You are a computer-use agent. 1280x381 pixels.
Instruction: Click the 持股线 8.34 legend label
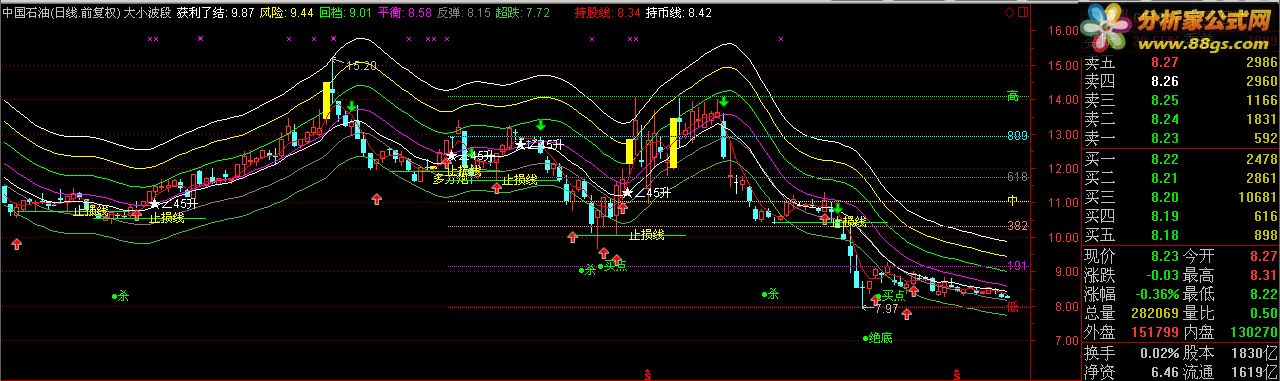[x=608, y=13]
